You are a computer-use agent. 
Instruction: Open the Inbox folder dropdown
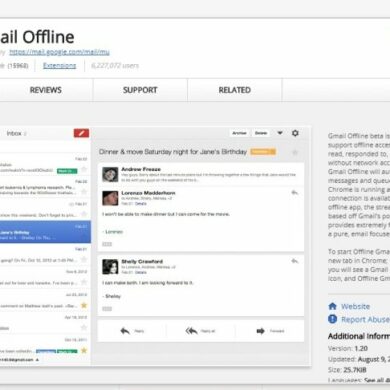point(16,133)
